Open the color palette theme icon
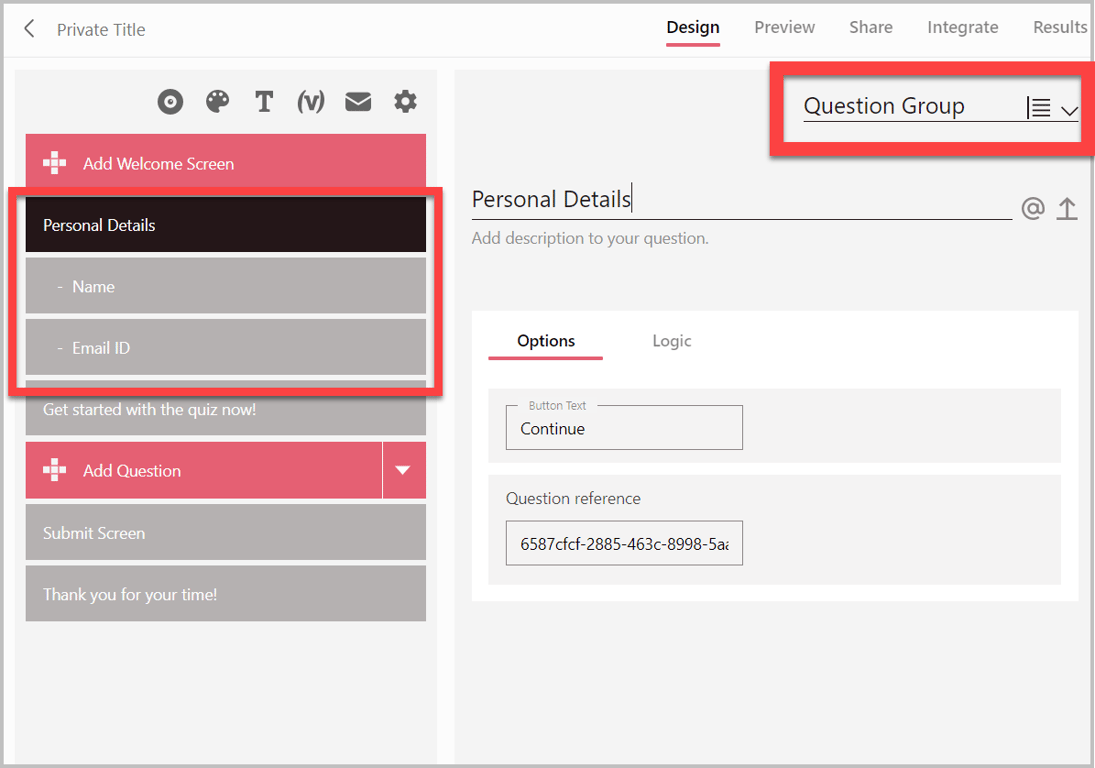Image resolution: width=1095 pixels, height=768 pixels. click(217, 102)
